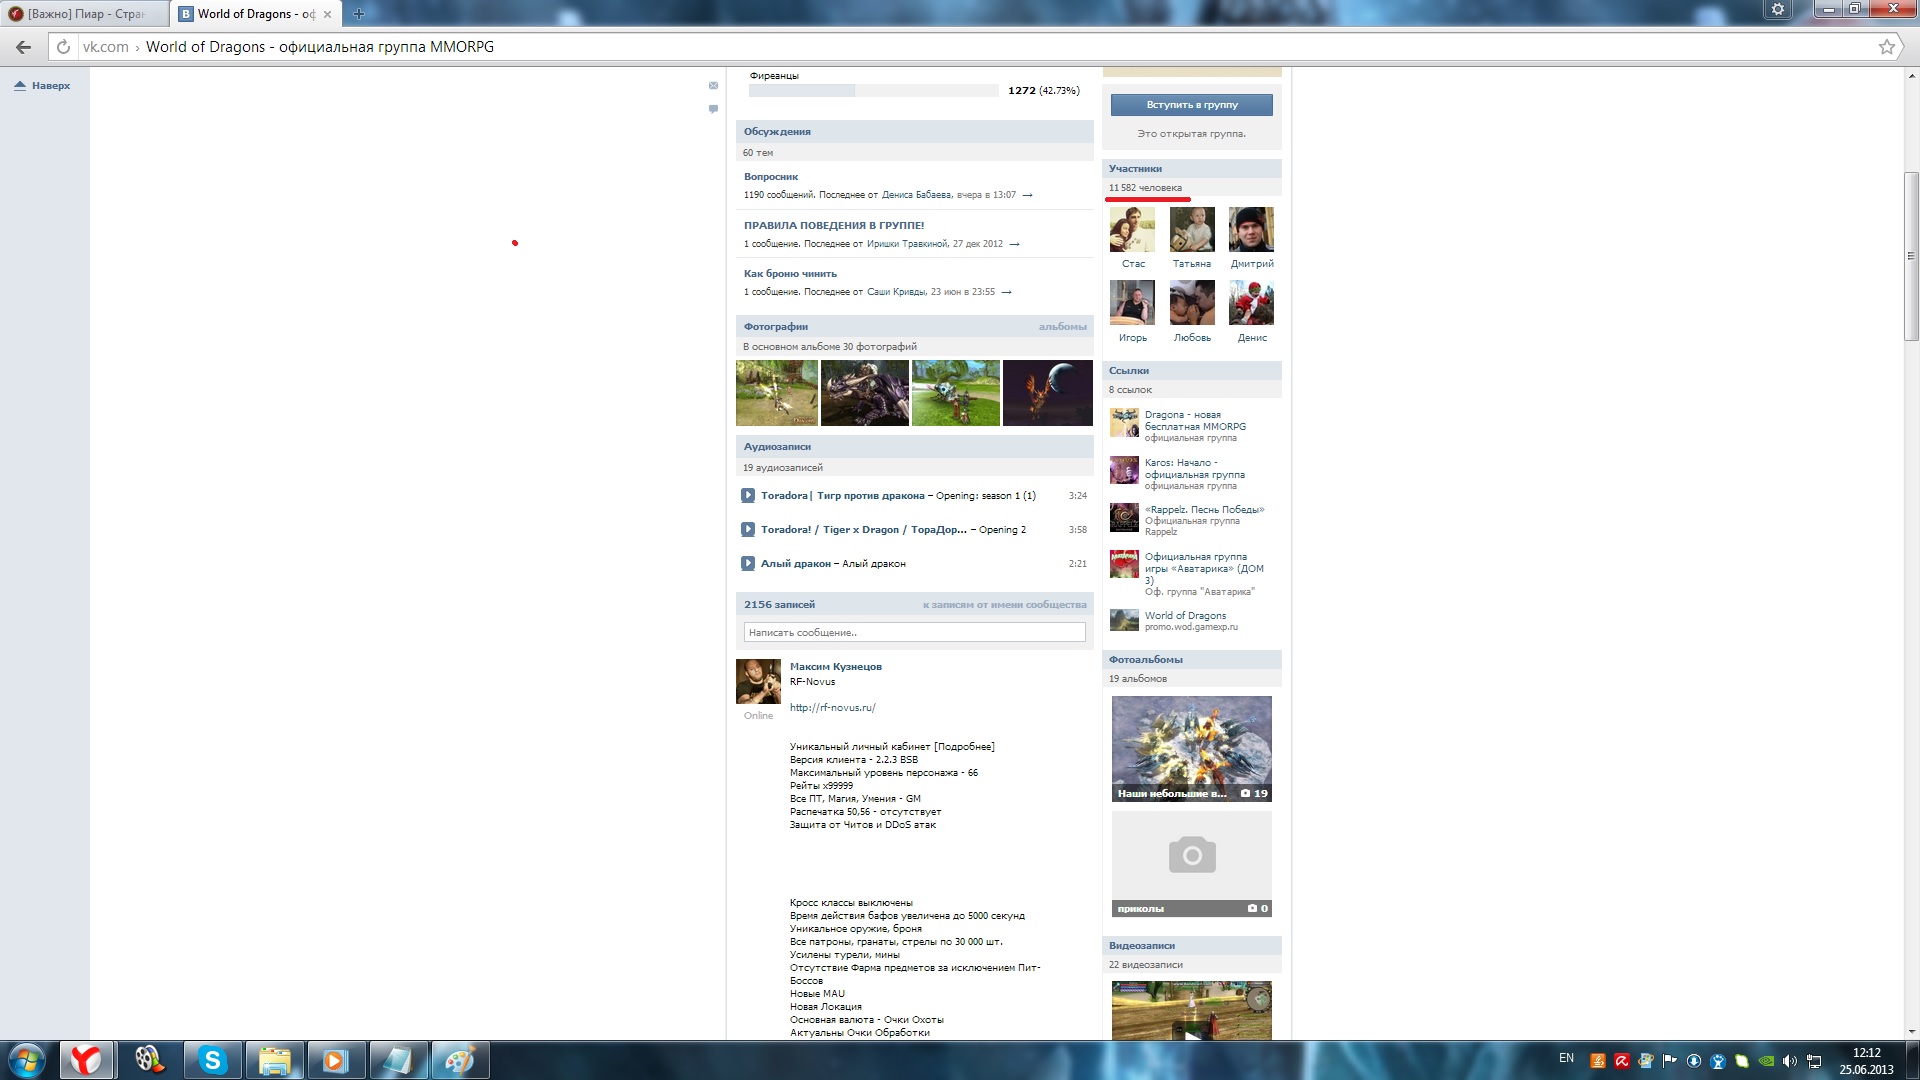The height and width of the screenshot is (1080, 1920).
Task: Open Paint from the taskbar
Action: (459, 1060)
